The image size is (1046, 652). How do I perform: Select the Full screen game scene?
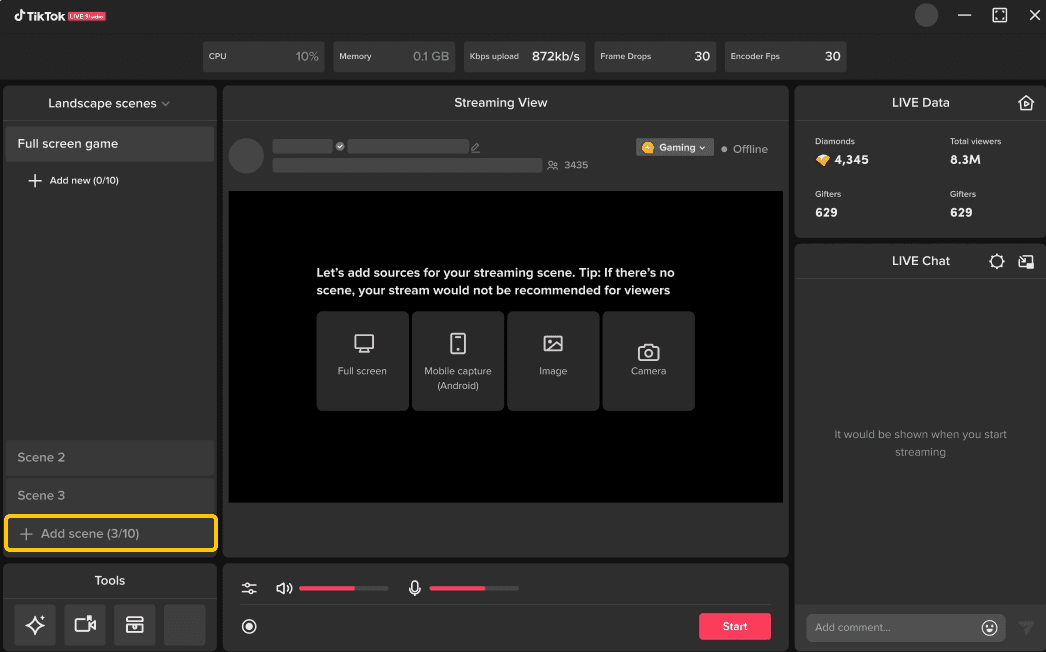(x=109, y=144)
